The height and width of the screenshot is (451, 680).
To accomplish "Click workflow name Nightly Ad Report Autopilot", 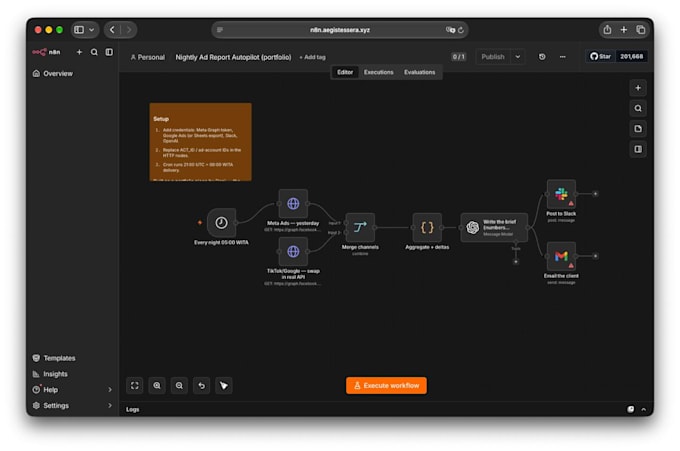I will point(233,57).
